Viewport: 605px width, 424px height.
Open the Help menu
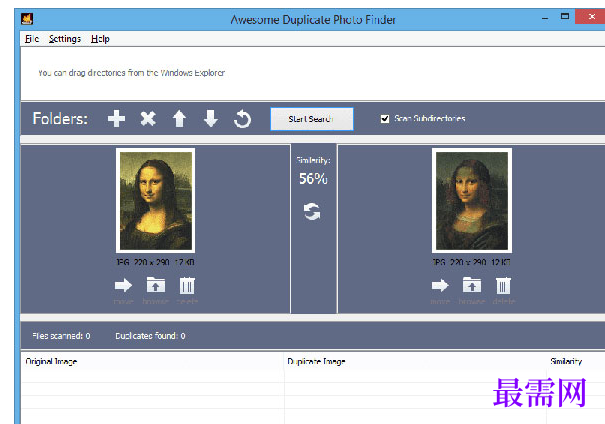point(100,39)
